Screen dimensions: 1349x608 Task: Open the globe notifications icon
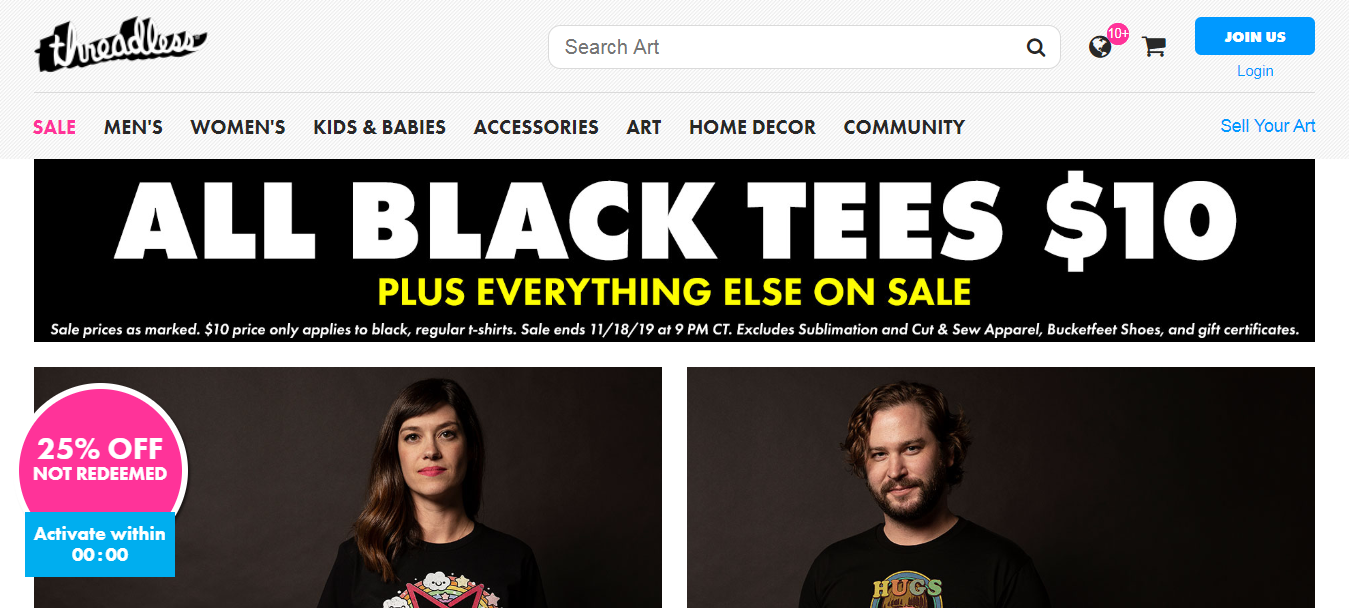coord(1100,47)
